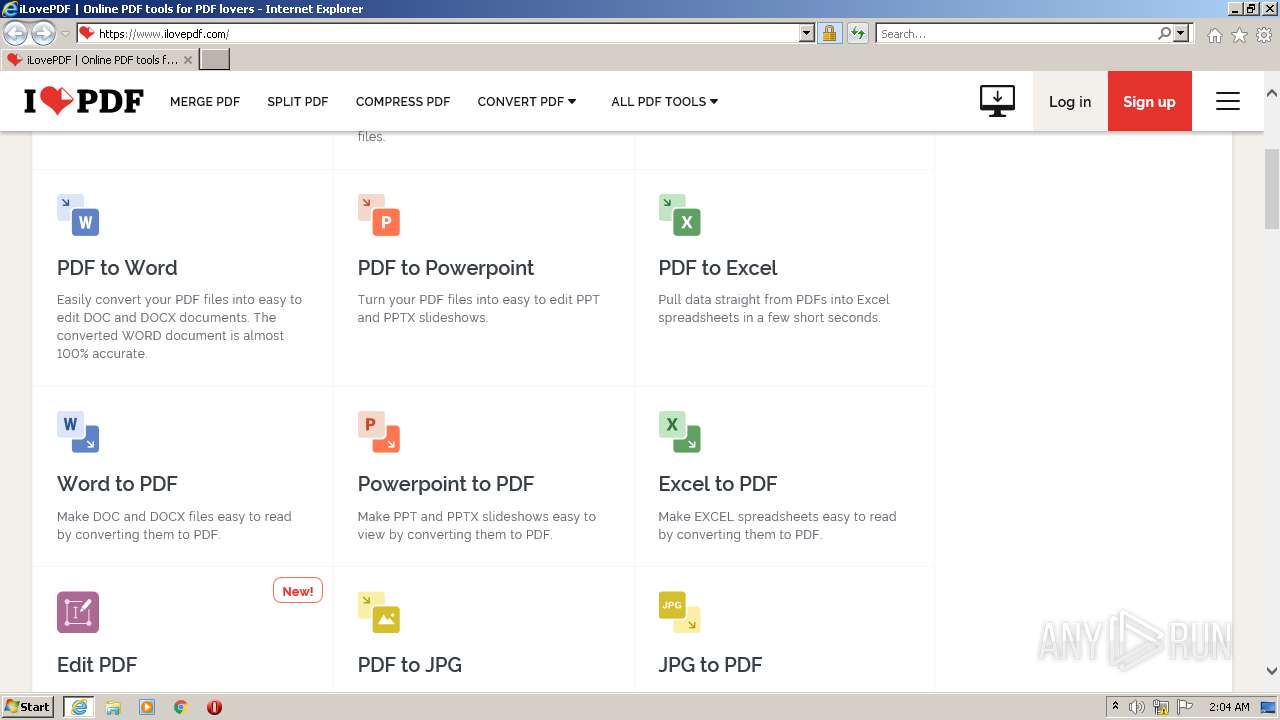Screen dimensions: 1280x720
Task: Click the scrollbar down arrow
Action: click(1272, 671)
